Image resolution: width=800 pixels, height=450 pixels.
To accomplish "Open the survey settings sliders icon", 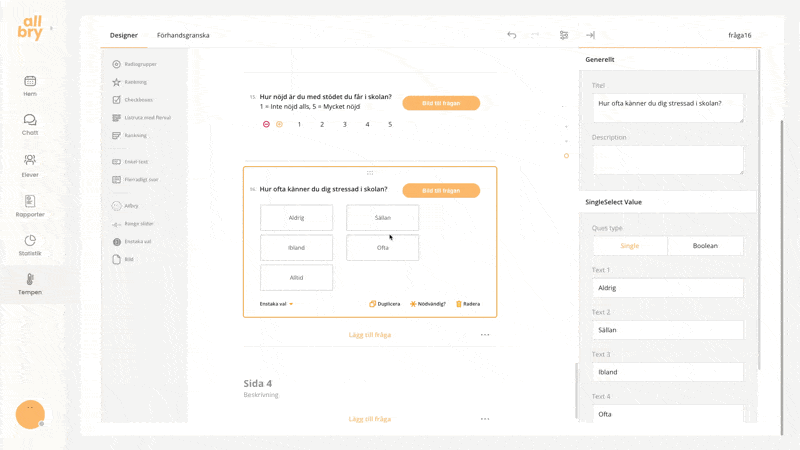I will coord(564,35).
